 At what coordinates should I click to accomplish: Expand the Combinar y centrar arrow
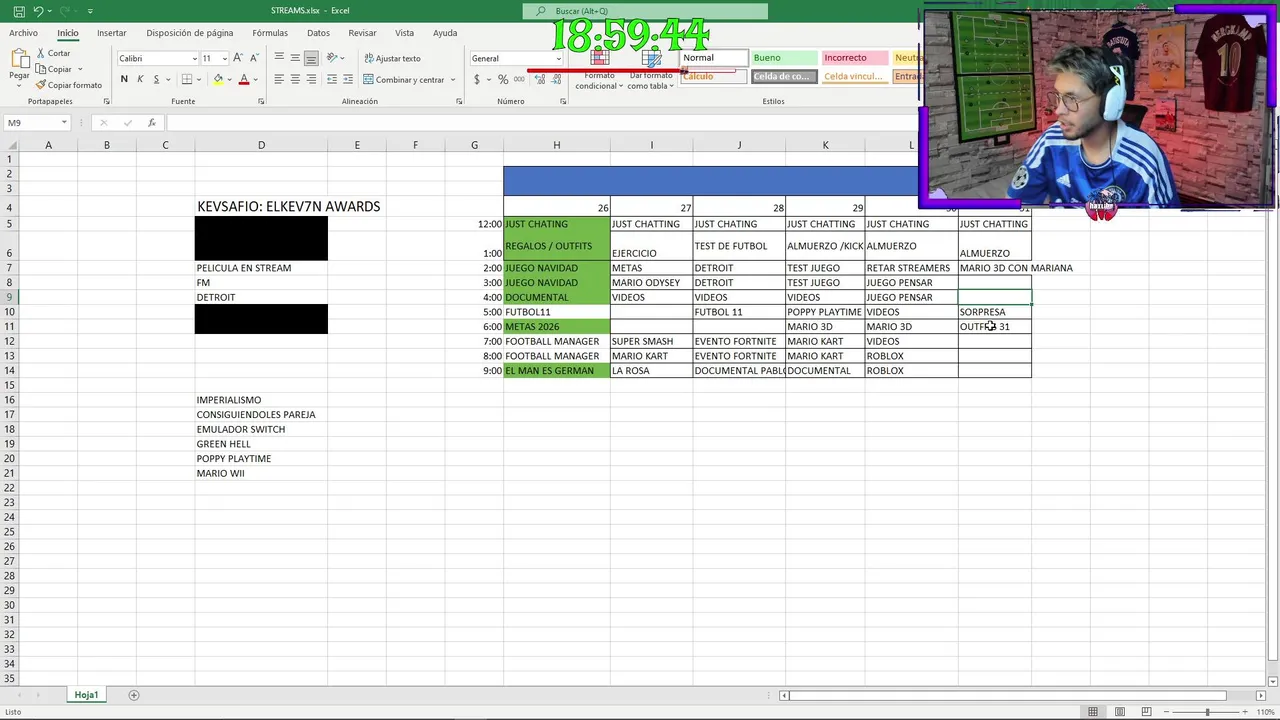453,80
